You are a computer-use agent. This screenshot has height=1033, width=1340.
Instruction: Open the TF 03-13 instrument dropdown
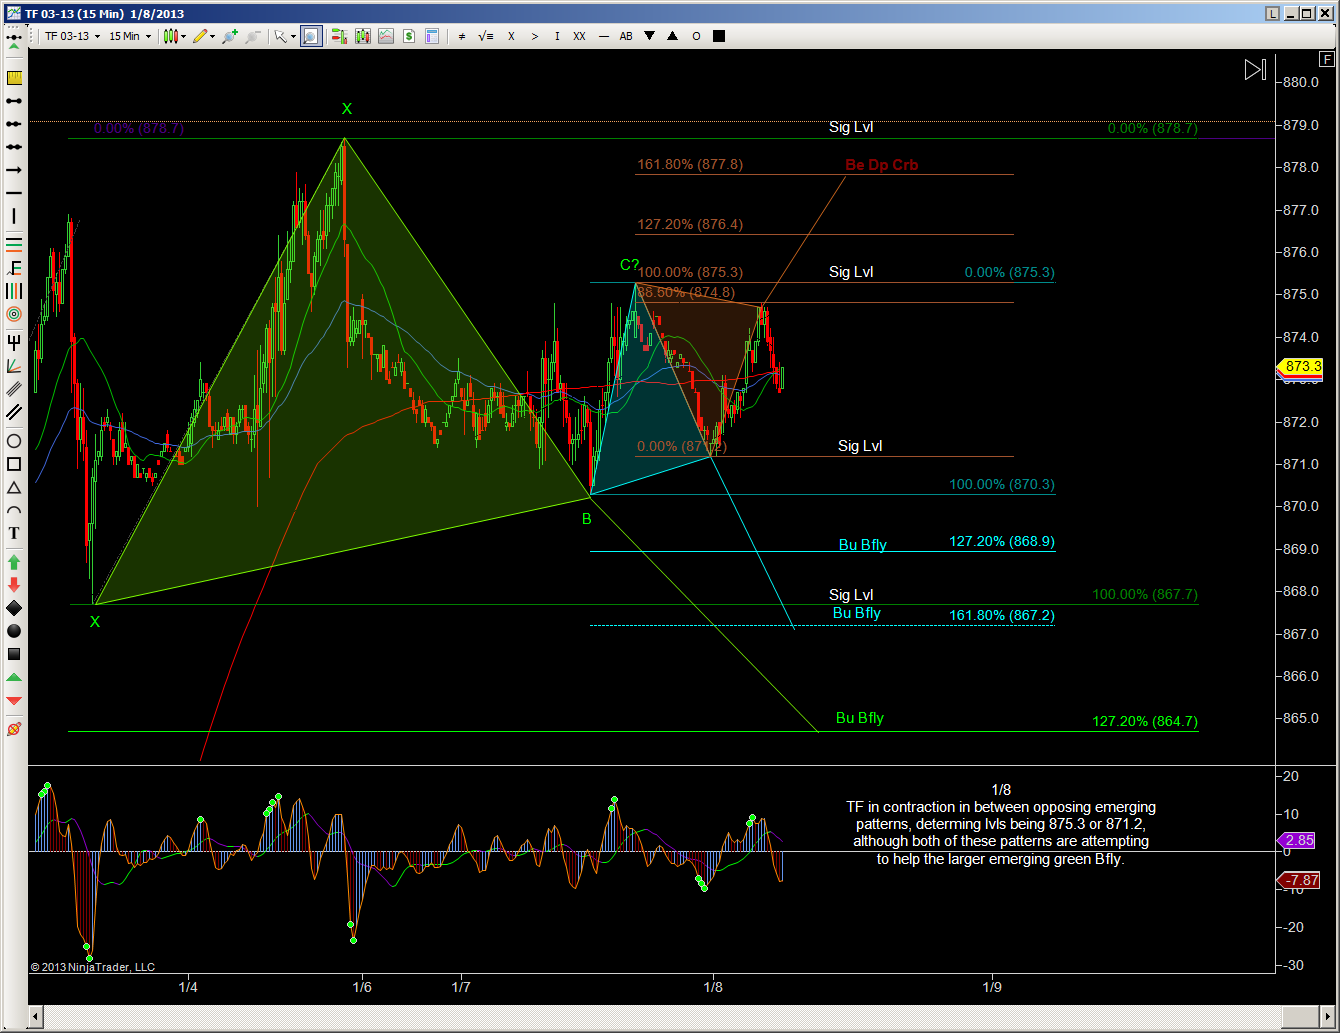[72, 36]
